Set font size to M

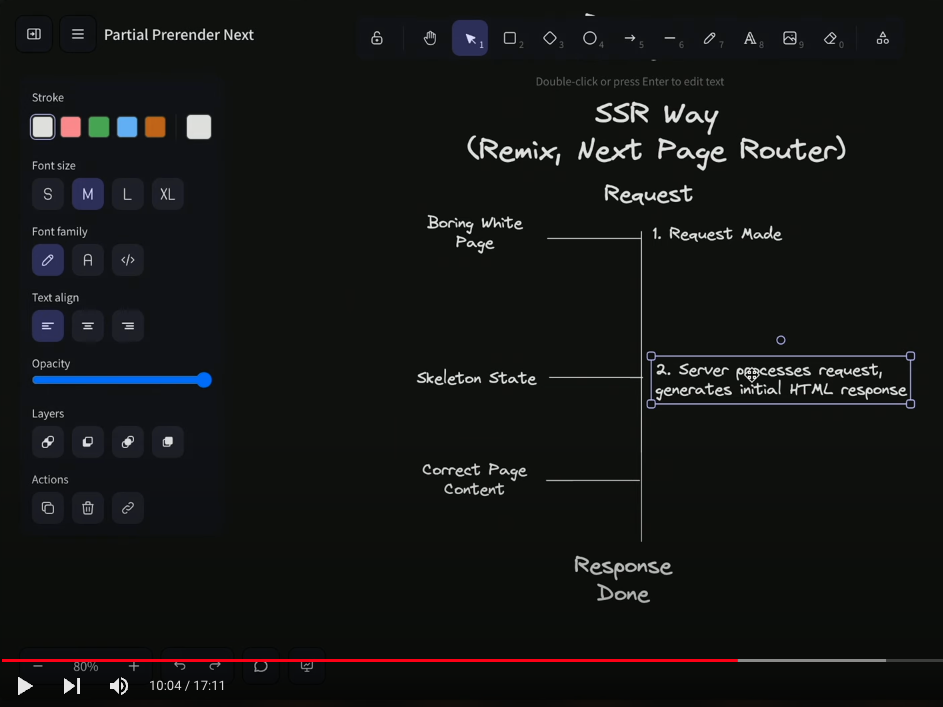88,194
